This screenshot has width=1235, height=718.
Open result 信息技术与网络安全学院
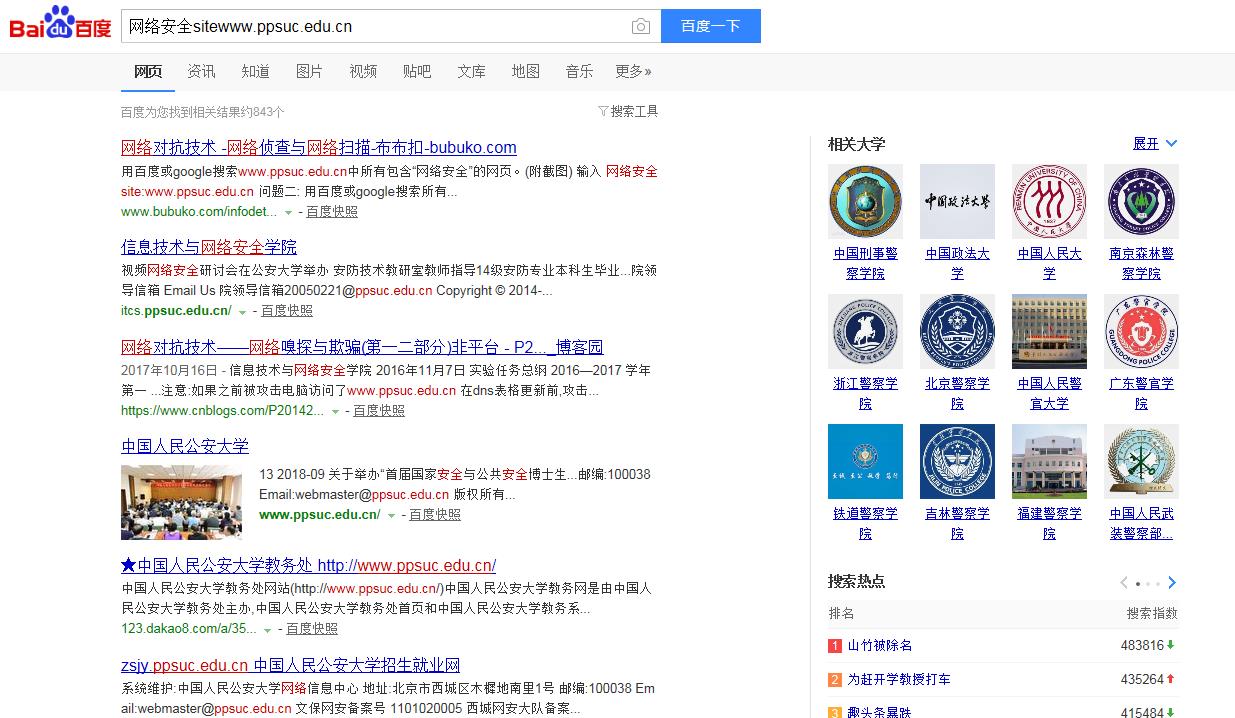pyautogui.click(x=209, y=246)
